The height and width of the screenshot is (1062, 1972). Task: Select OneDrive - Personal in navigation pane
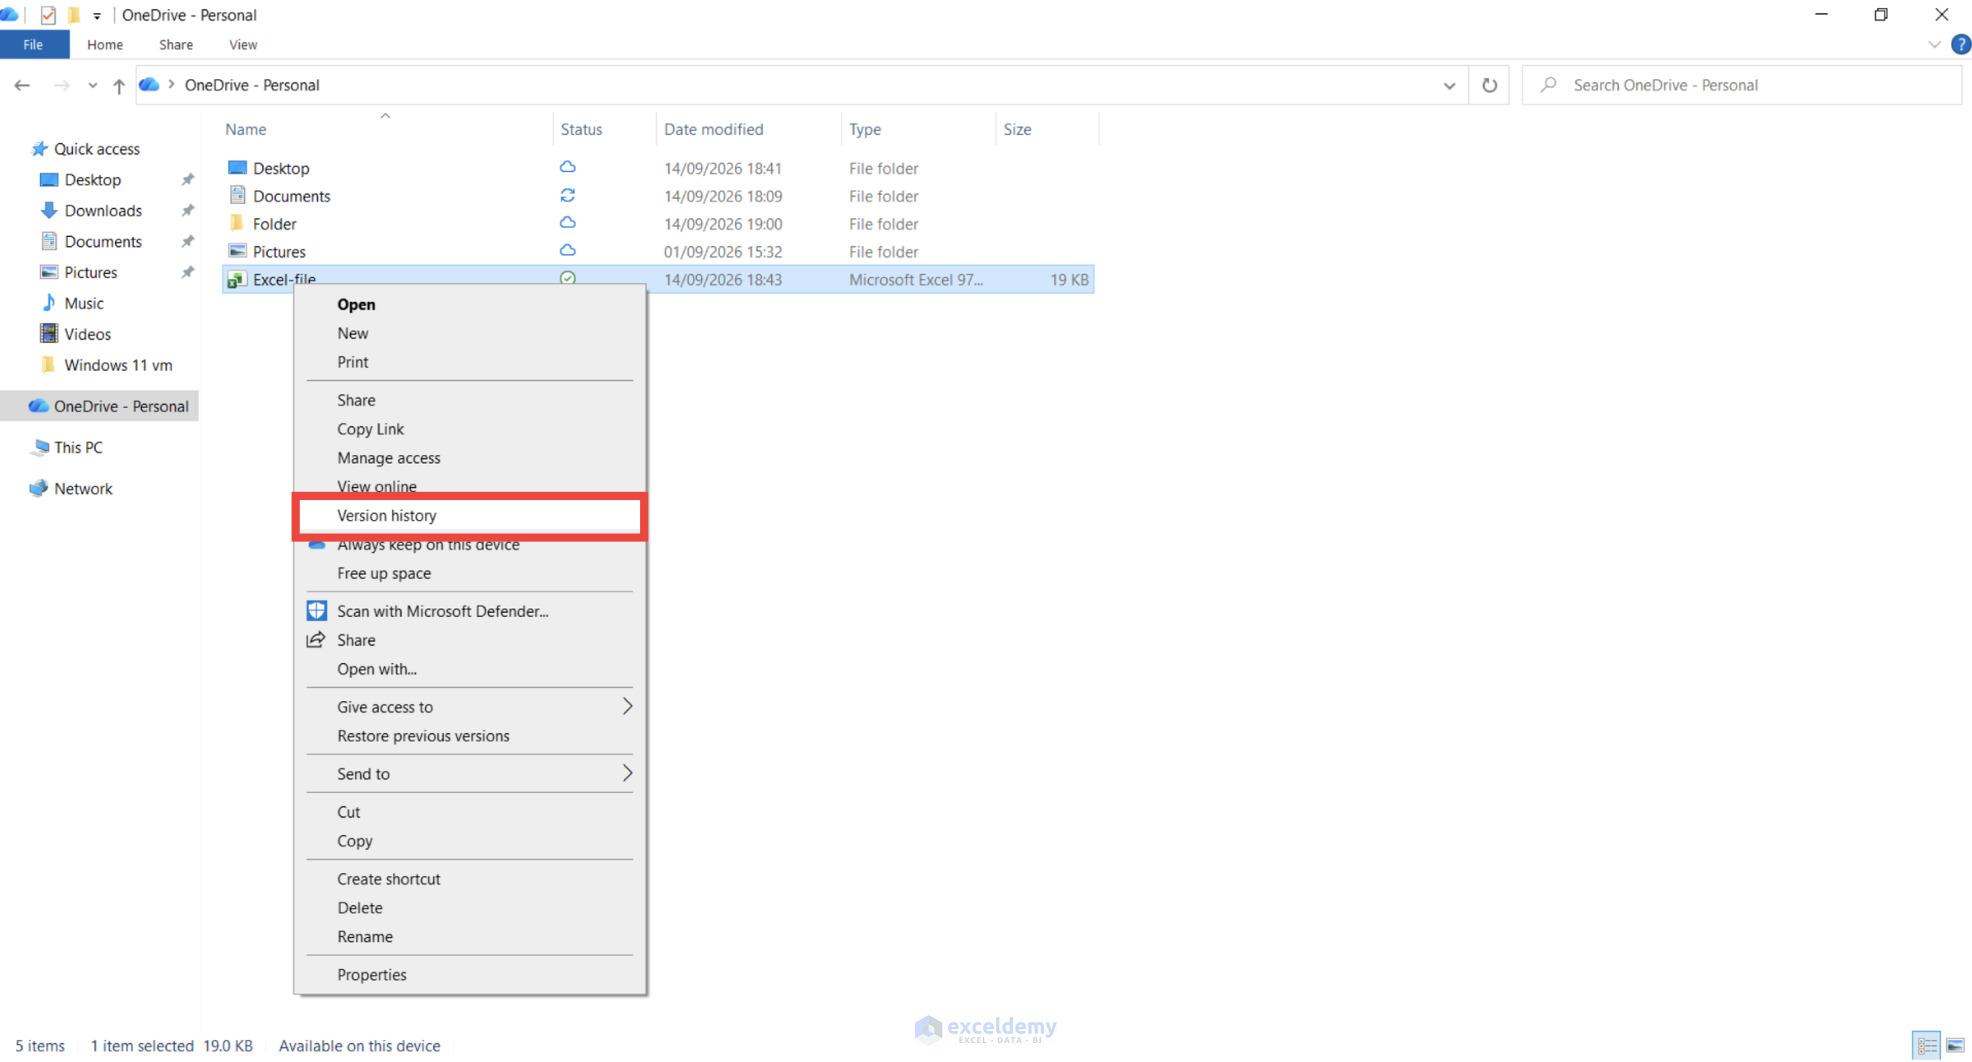100,406
